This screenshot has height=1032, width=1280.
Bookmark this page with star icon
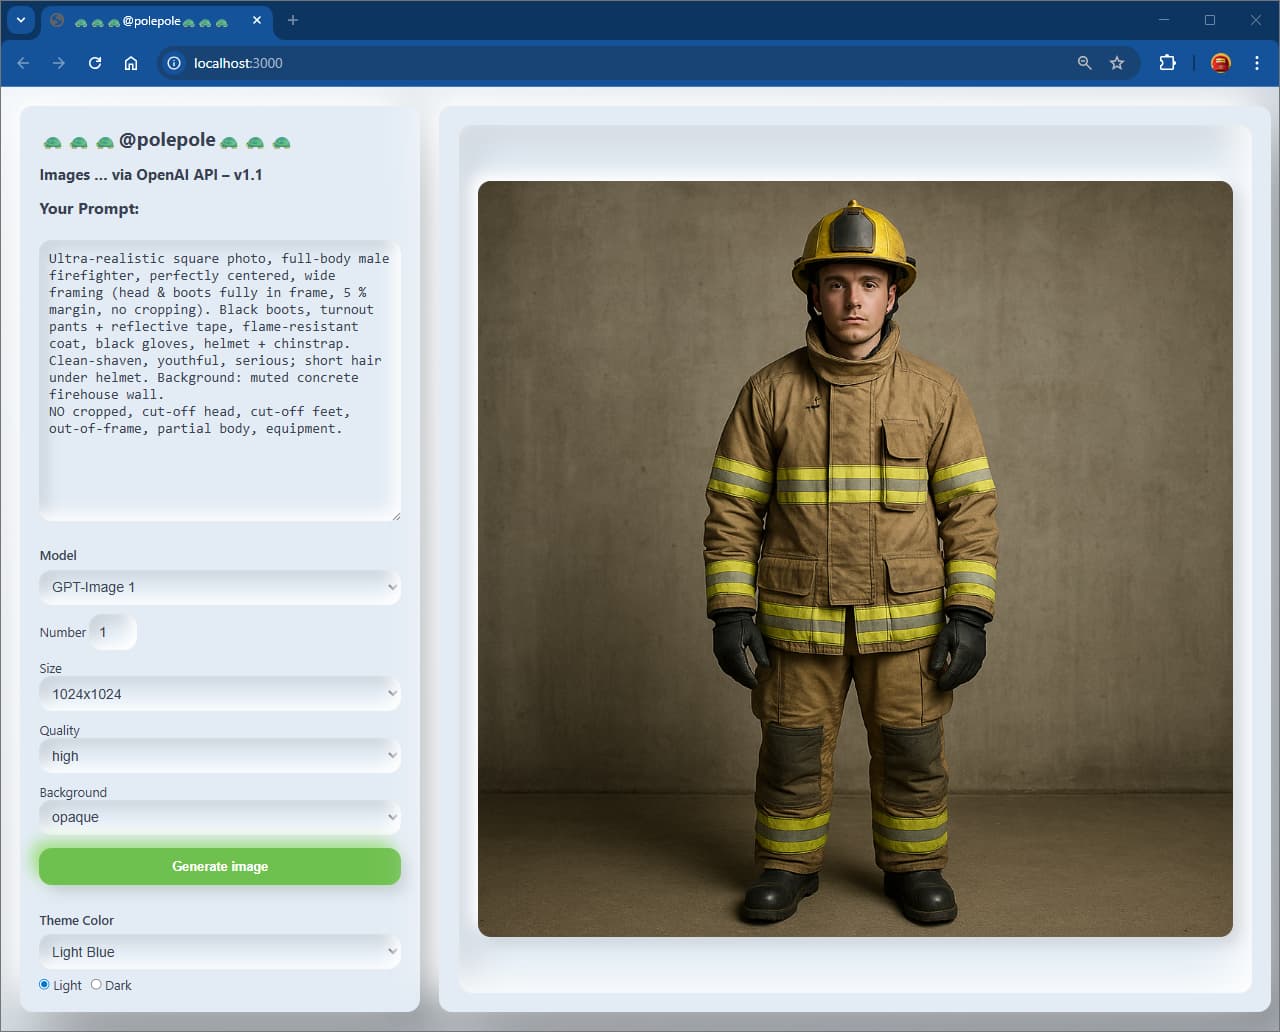point(1117,63)
